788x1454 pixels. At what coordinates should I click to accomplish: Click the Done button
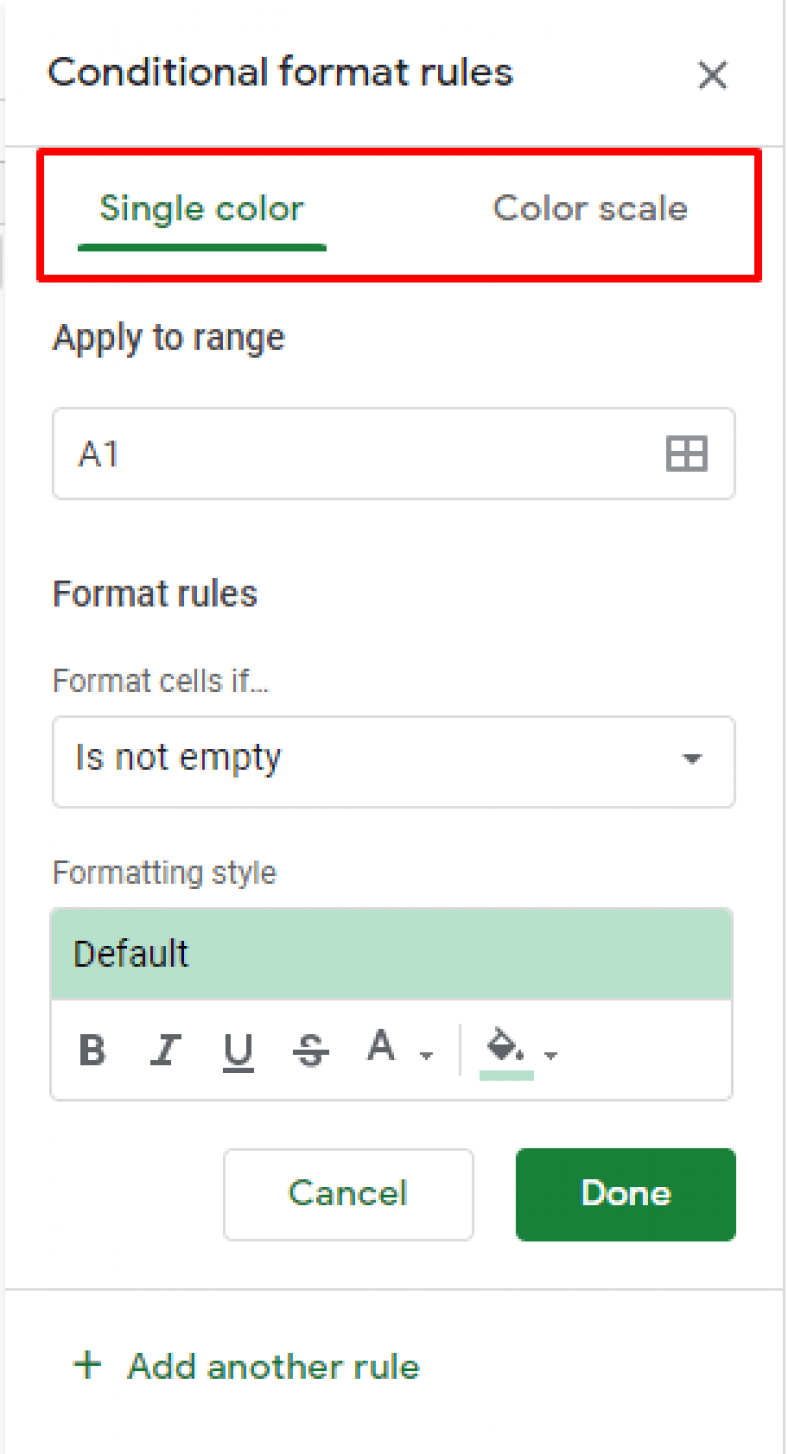625,1194
